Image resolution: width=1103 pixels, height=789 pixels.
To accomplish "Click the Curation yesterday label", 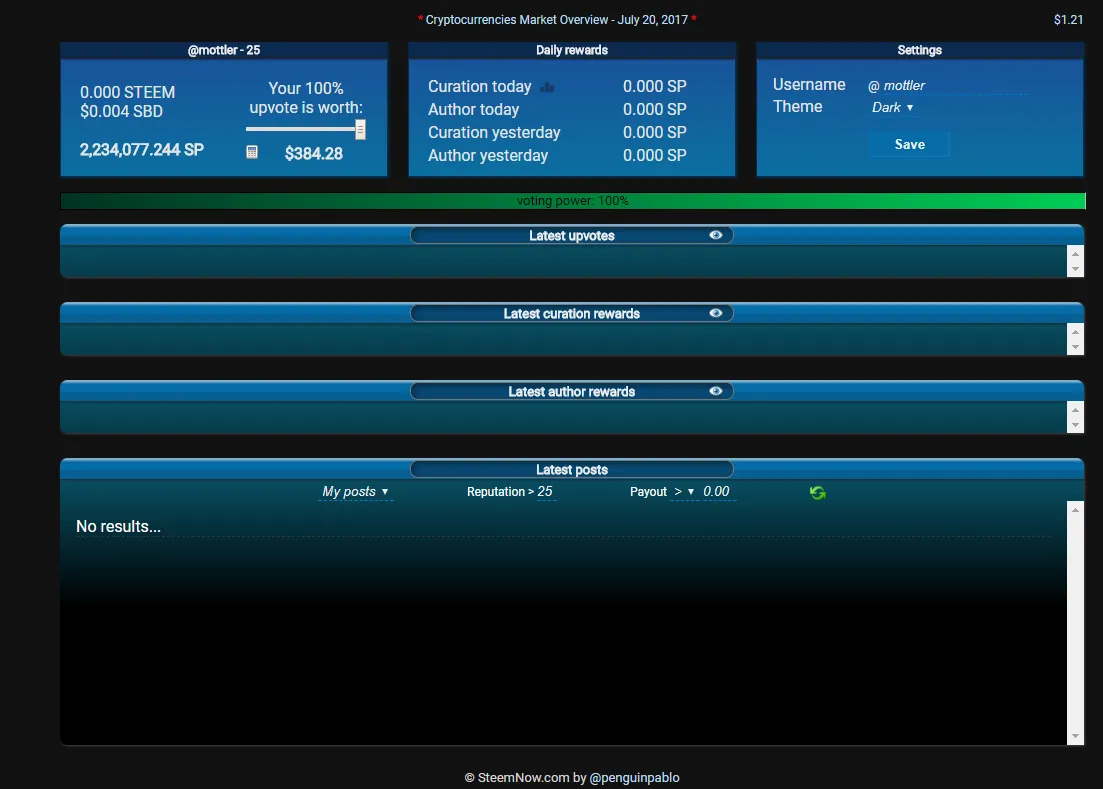I will [x=494, y=132].
